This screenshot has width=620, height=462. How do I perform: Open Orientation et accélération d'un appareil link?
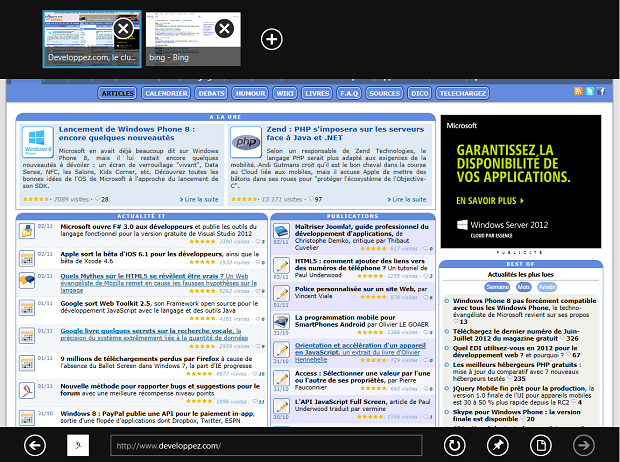tap(360, 352)
